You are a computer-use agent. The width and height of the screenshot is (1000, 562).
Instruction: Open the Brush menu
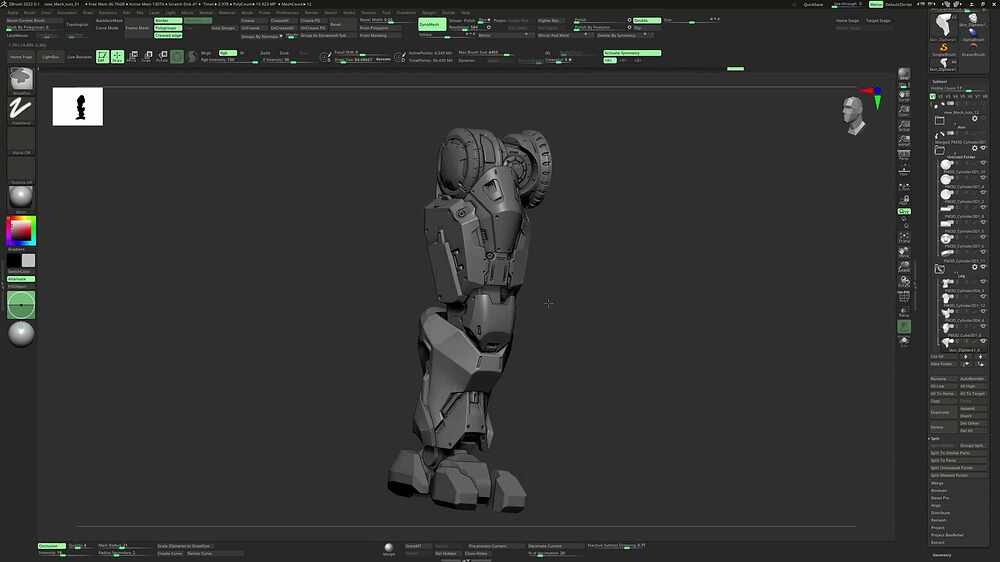point(29,12)
